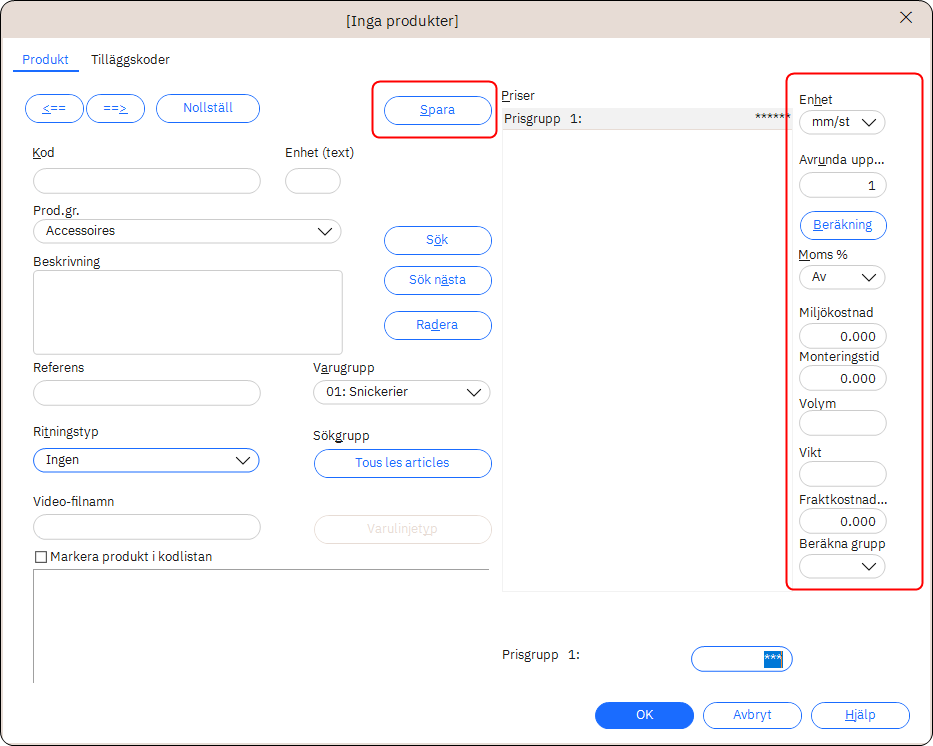Click into the Kod input field
The image size is (933, 746).
pos(147,181)
